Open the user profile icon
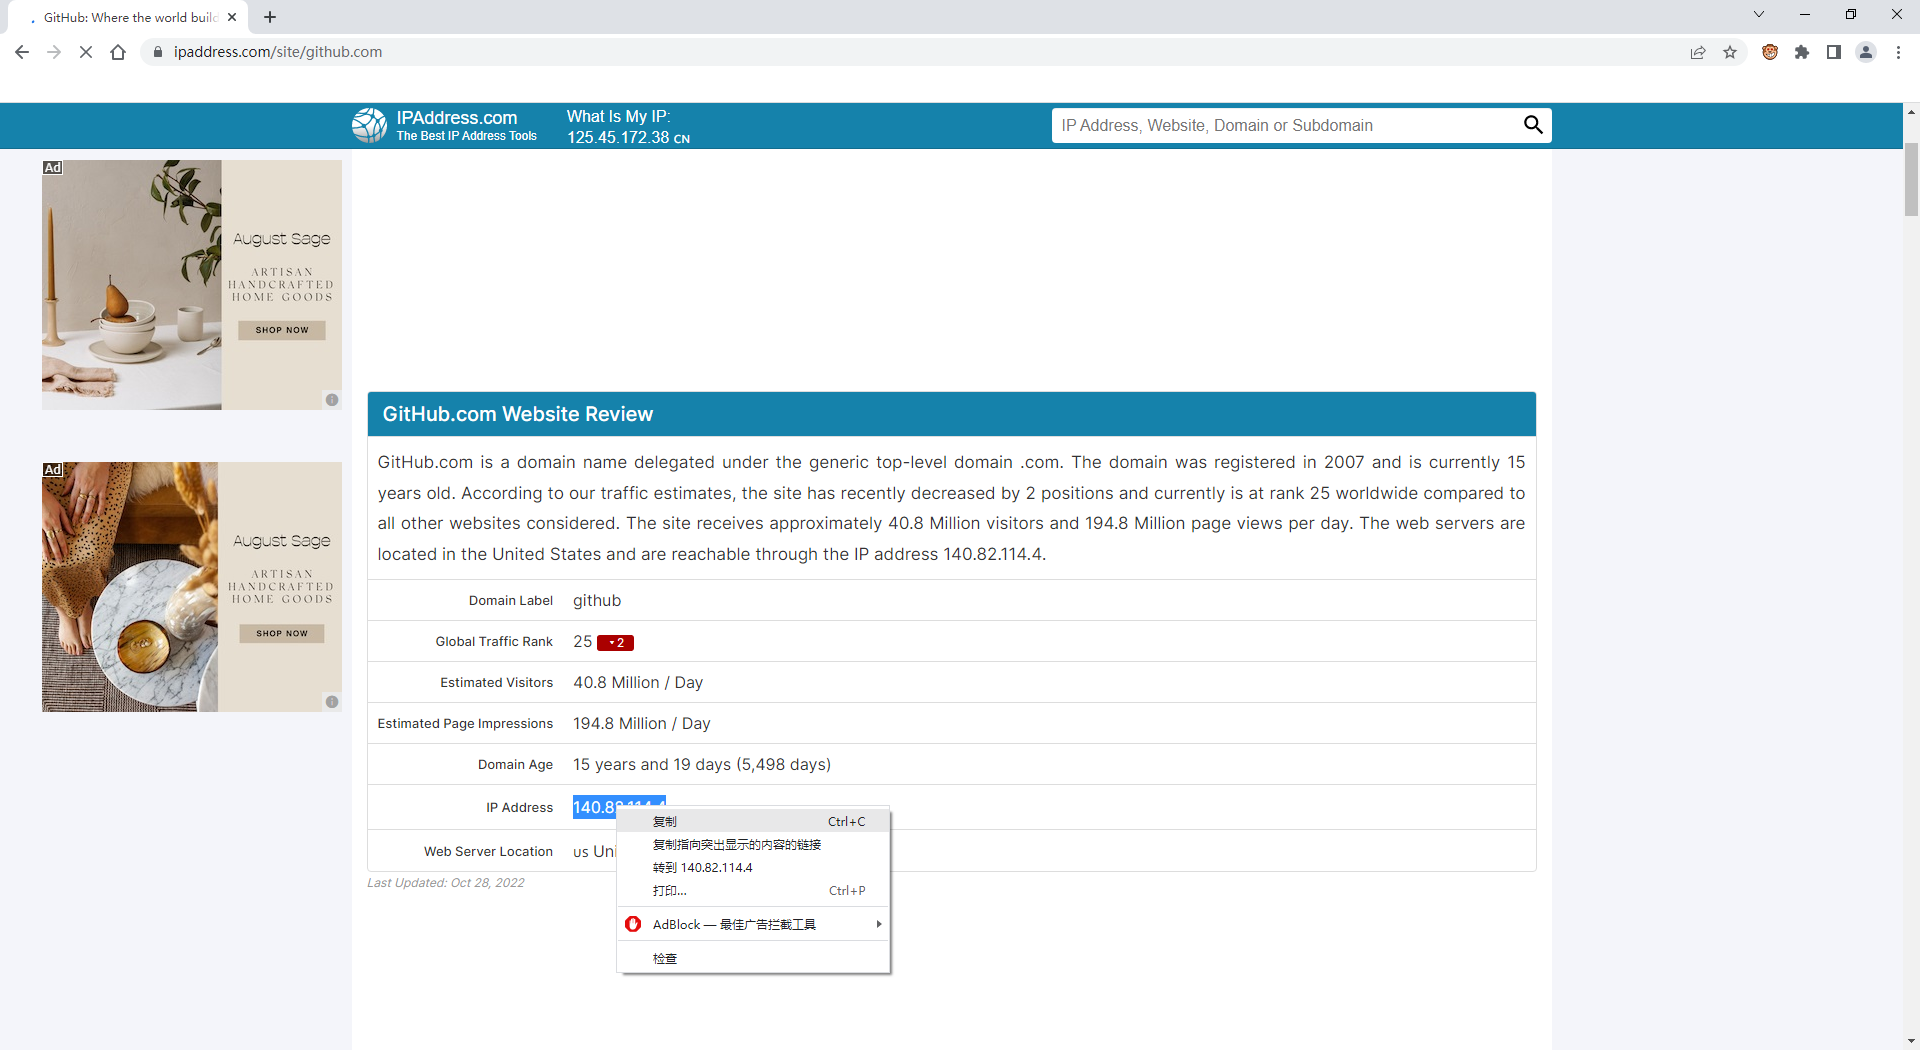The height and width of the screenshot is (1050, 1920). 1866,52
